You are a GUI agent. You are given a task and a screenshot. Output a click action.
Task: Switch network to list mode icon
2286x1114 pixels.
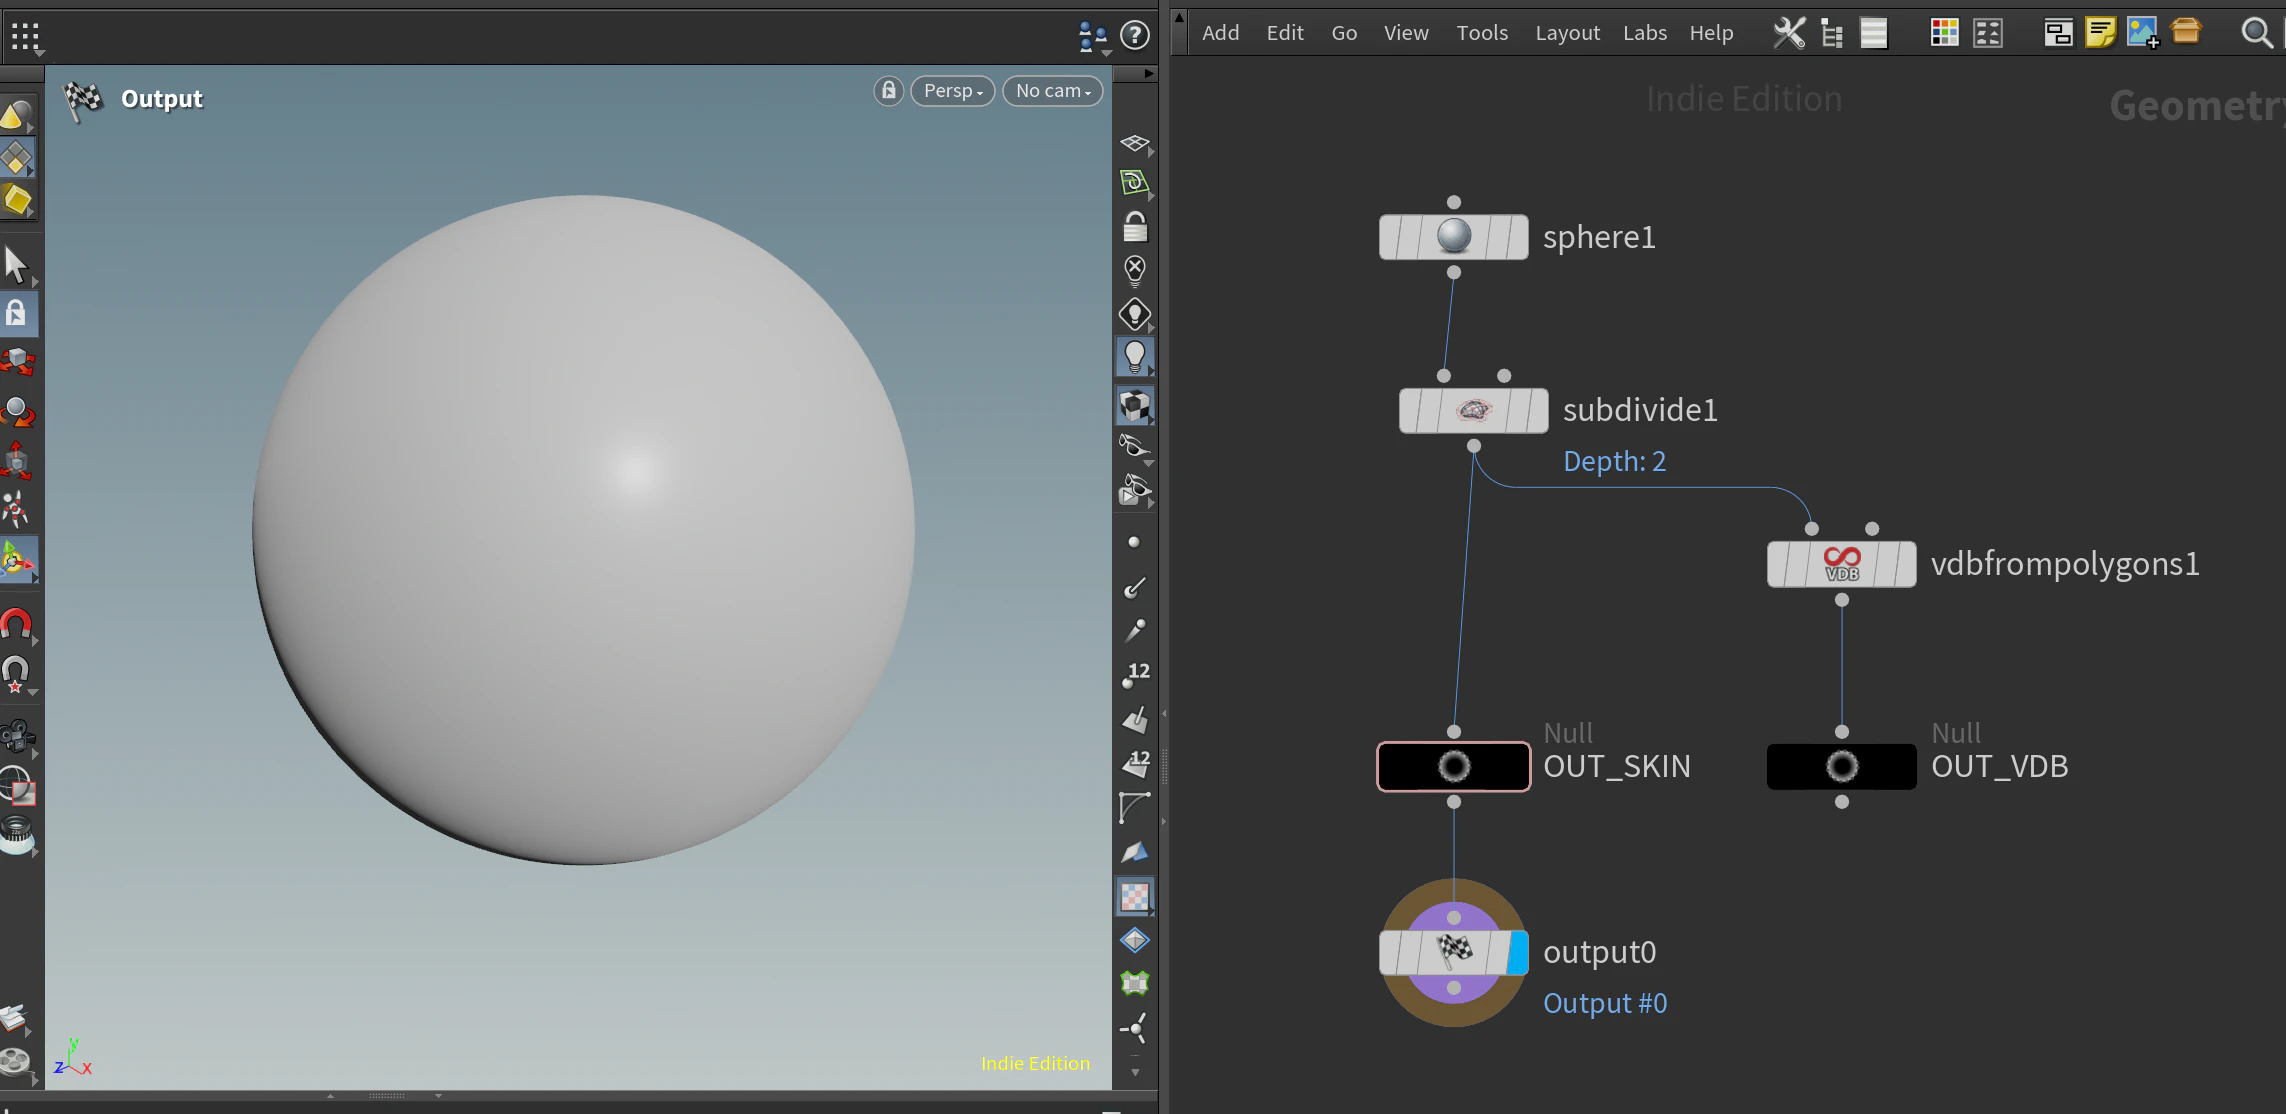point(1874,33)
